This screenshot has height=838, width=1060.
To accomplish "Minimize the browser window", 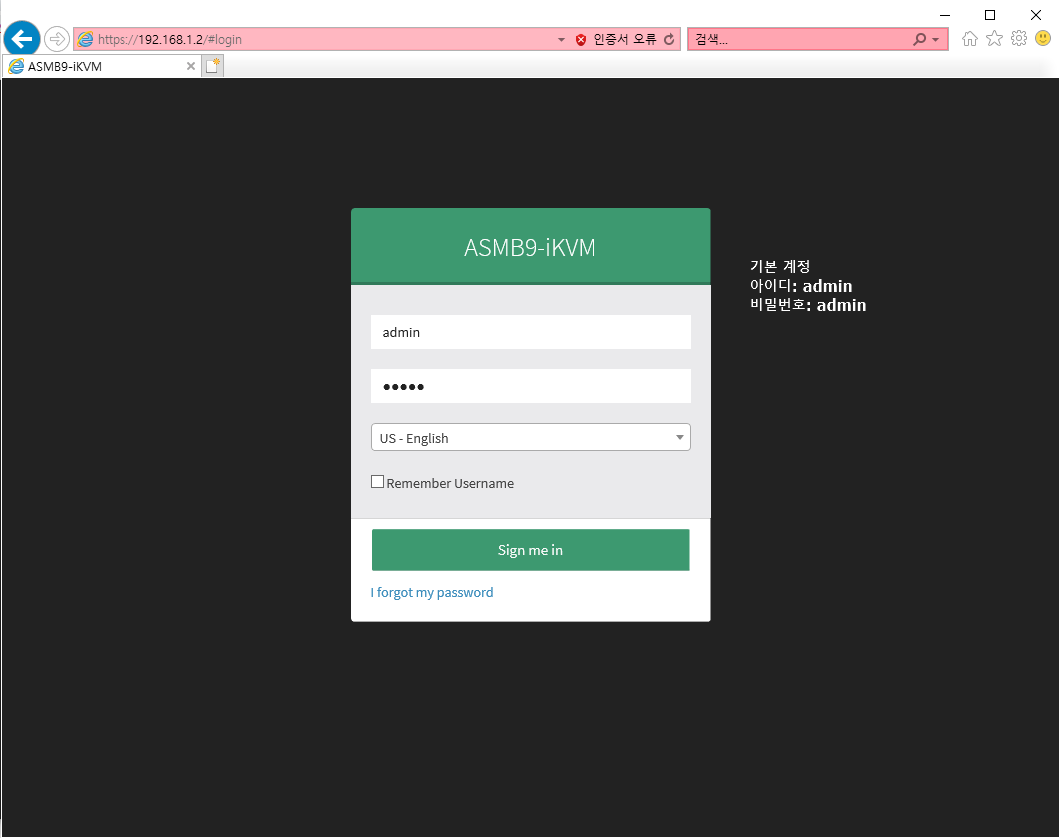I will tap(945, 15).
